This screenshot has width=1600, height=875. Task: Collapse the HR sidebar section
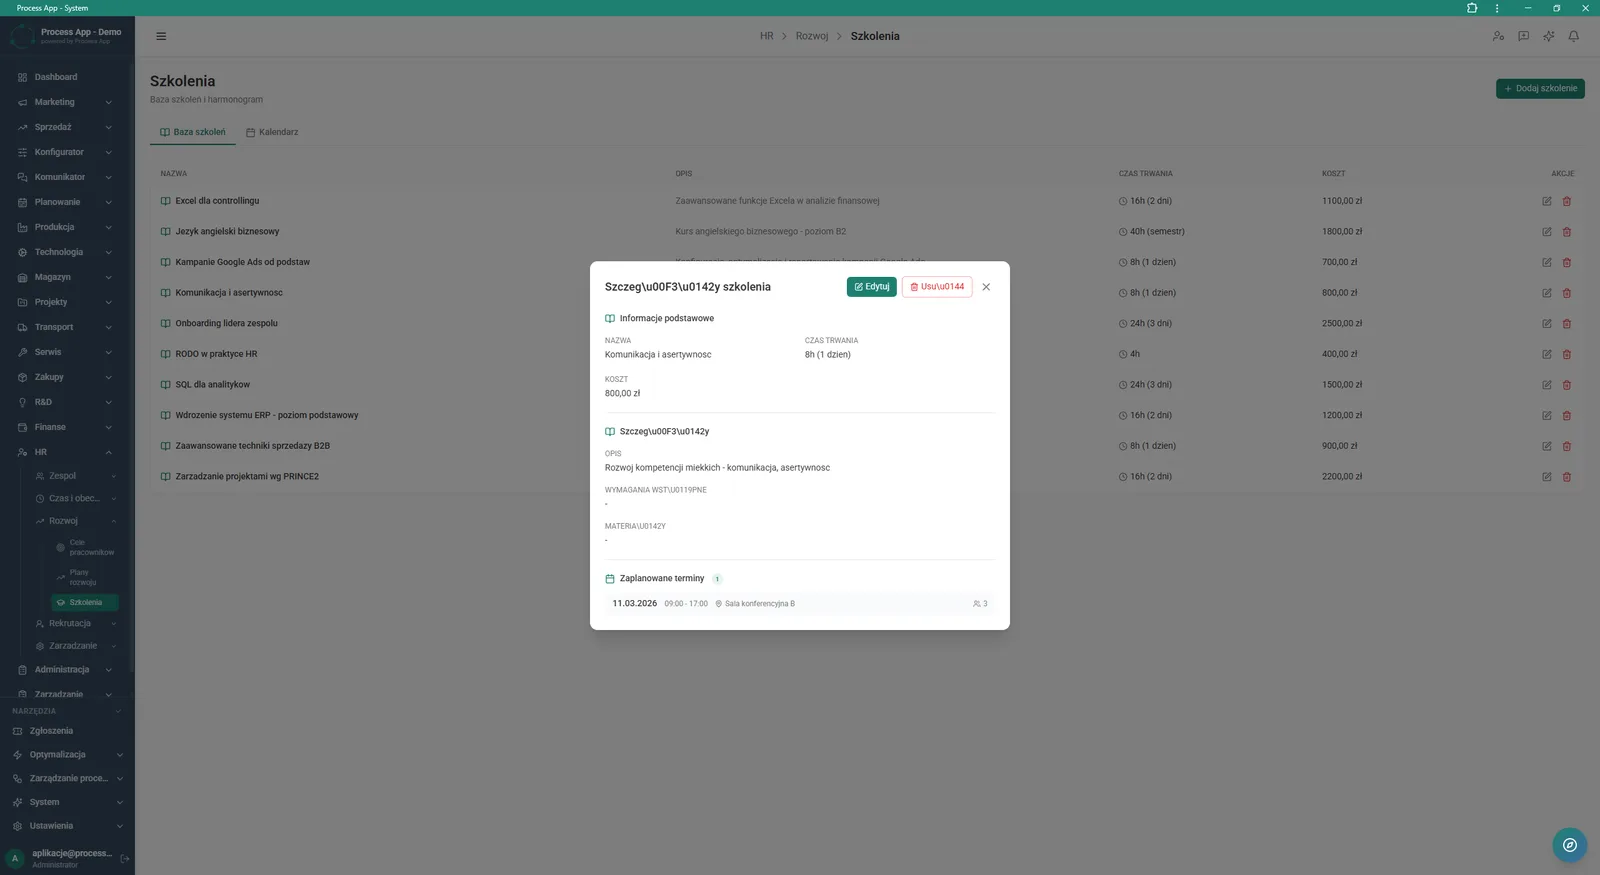tap(66, 452)
